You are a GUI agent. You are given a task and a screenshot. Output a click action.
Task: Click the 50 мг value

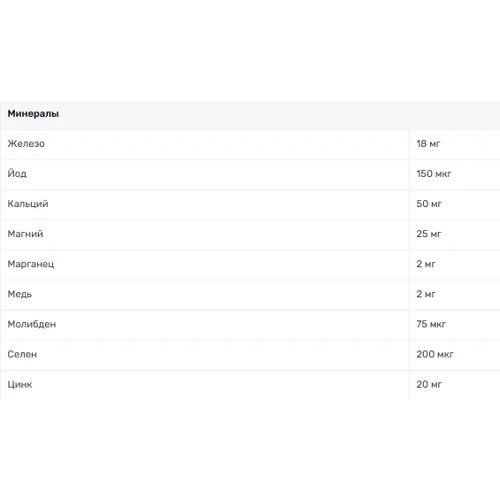point(429,204)
